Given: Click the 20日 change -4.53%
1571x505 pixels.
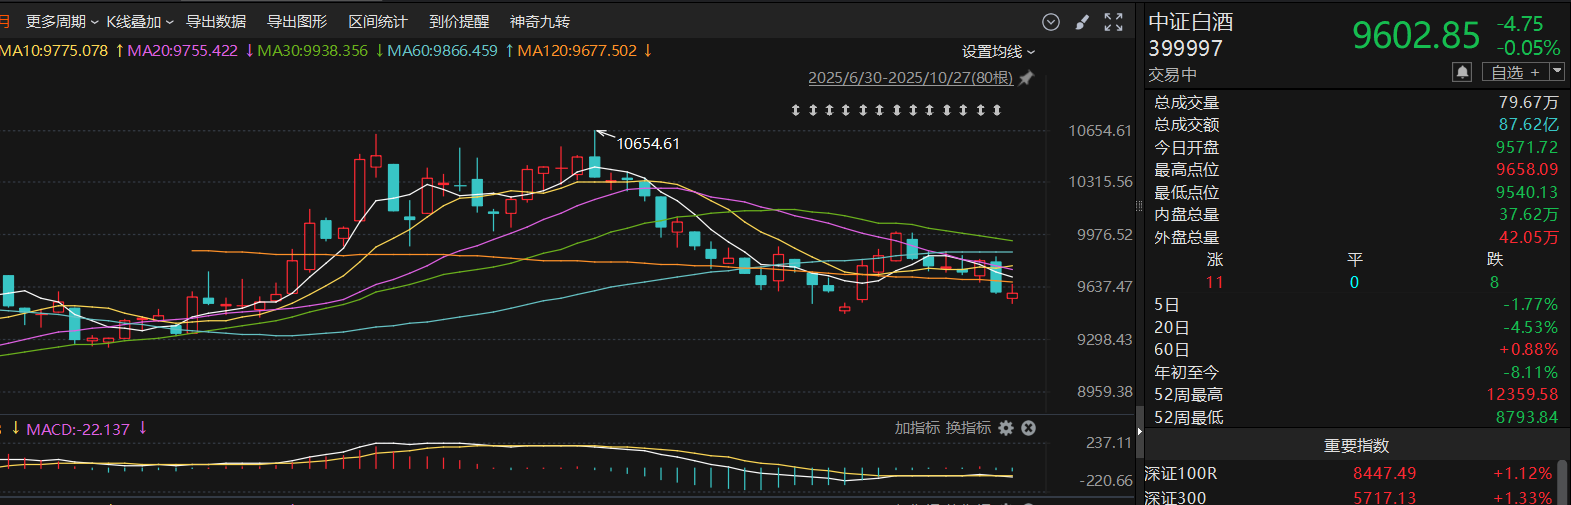Looking at the screenshot, I should tap(1530, 327).
